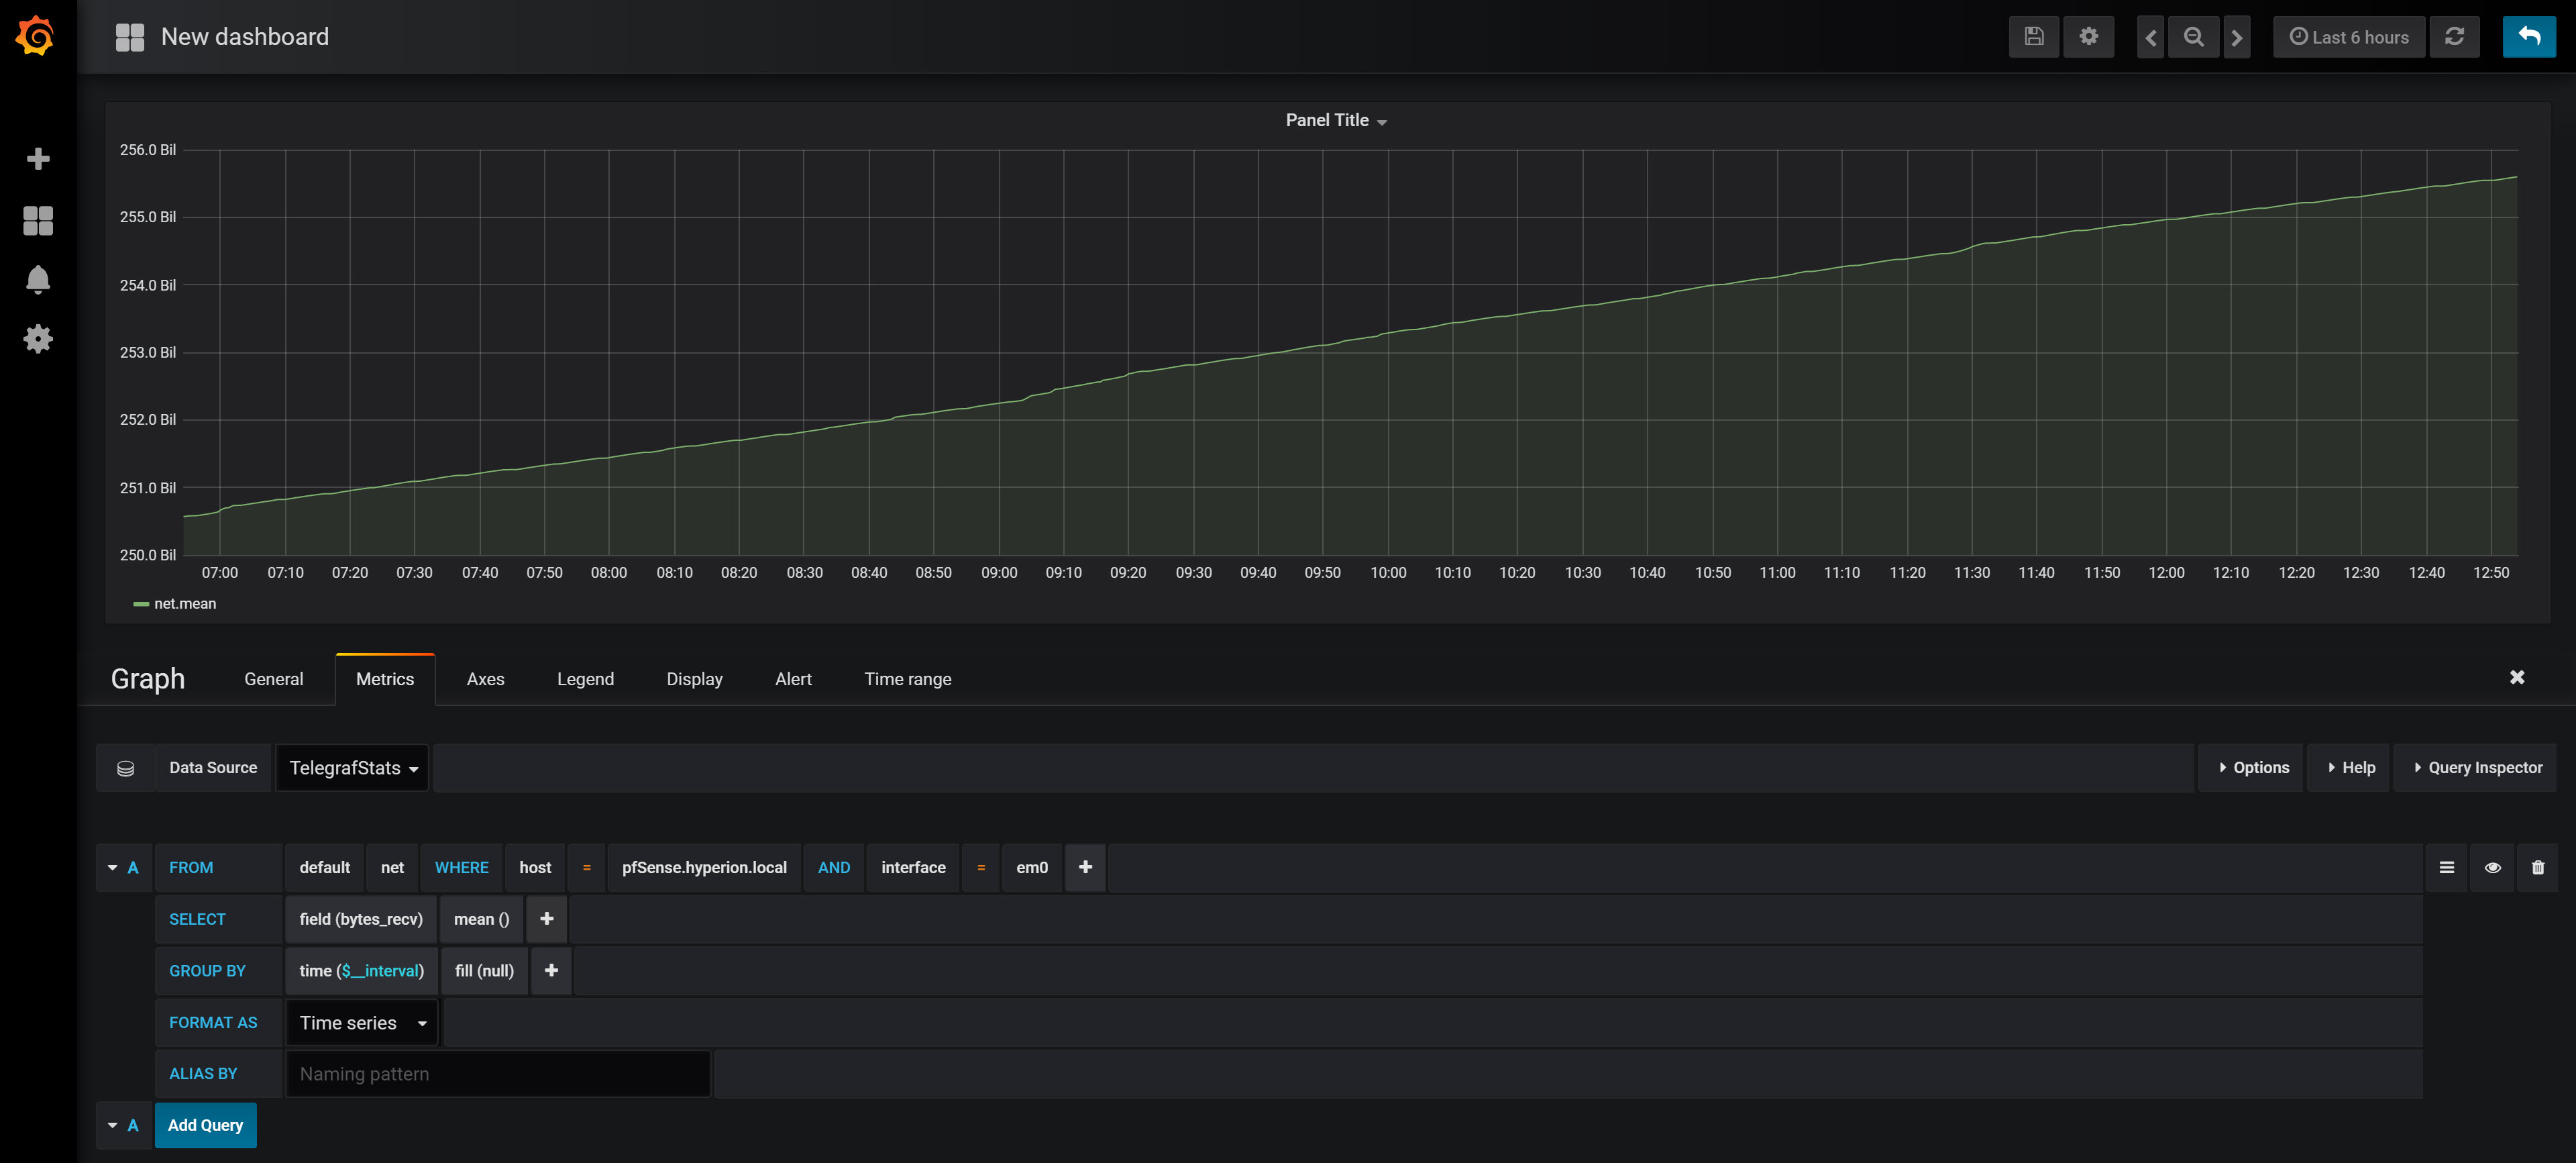Edit the default retention policy segment
This screenshot has width=2576, height=1163.
pyautogui.click(x=324, y=868)
